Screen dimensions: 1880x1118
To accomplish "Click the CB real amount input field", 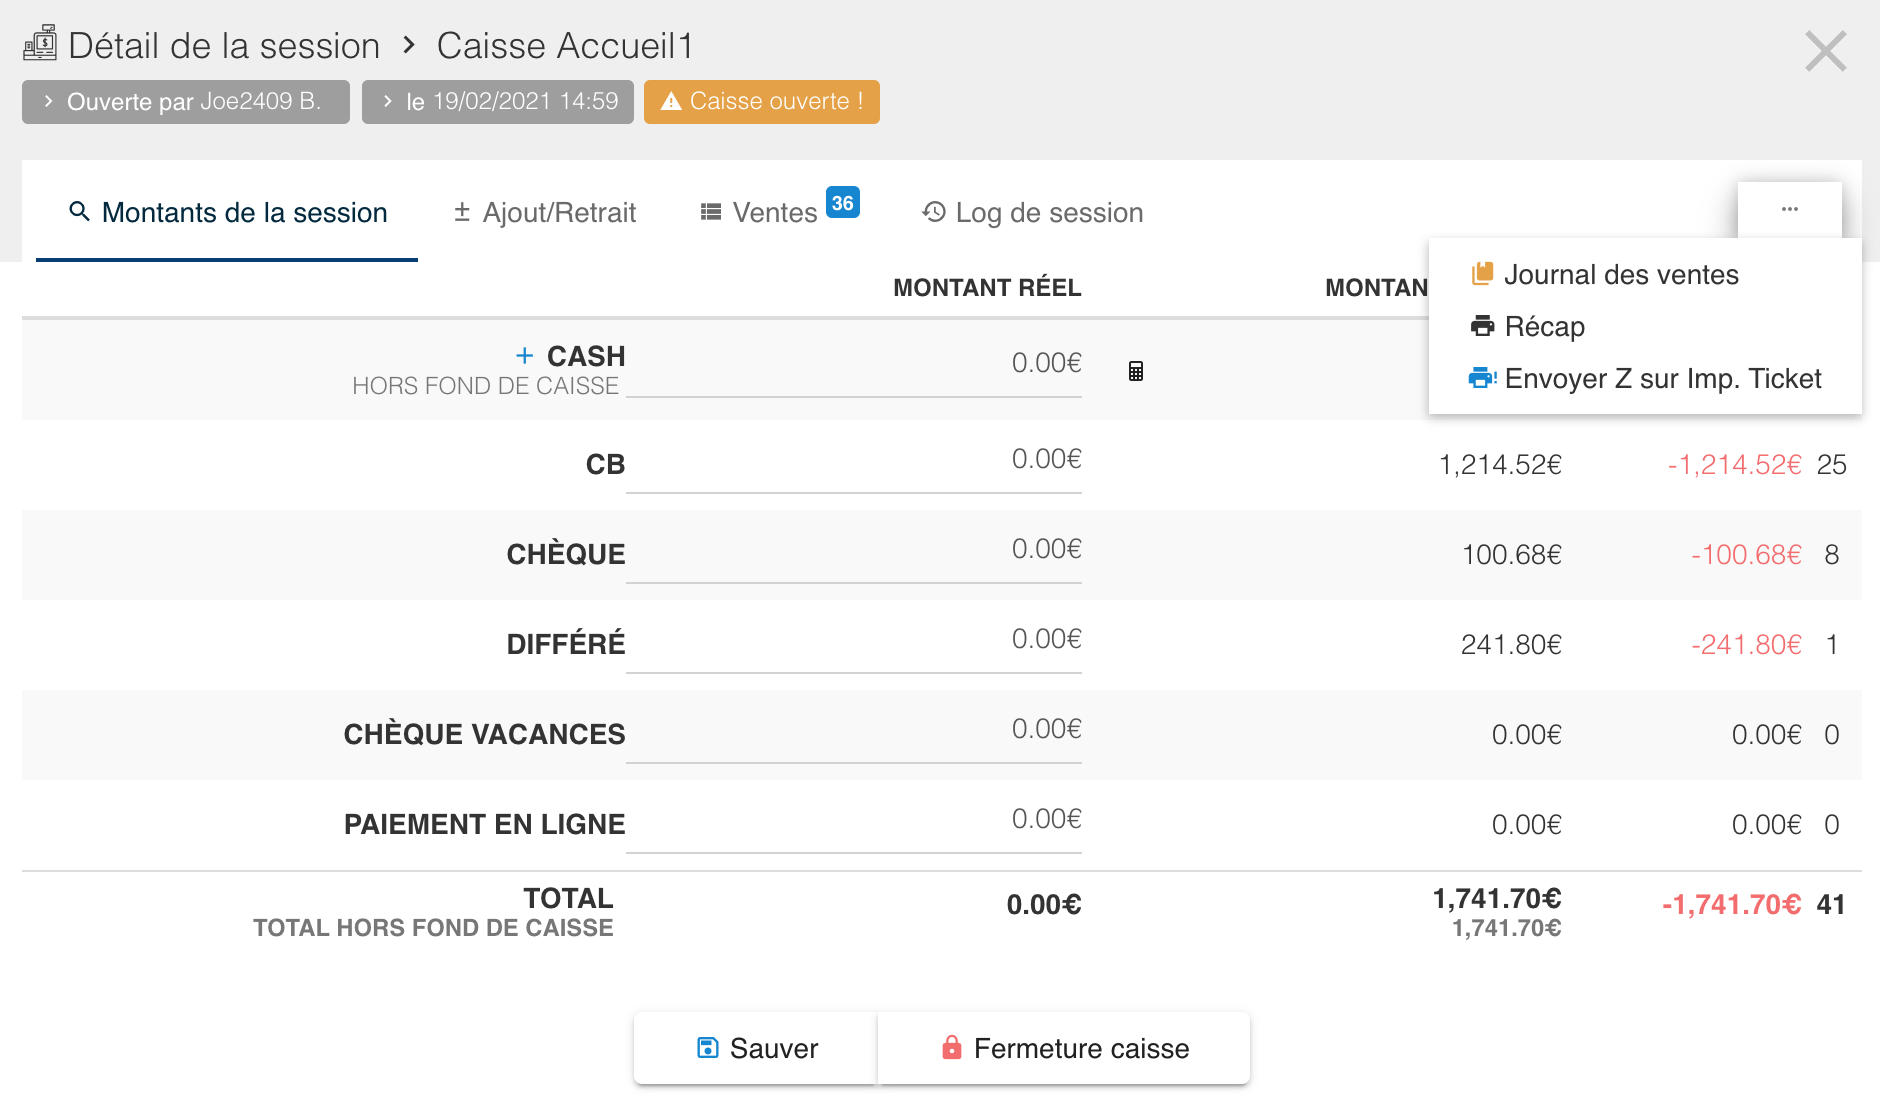I will (x=853, y=461).
